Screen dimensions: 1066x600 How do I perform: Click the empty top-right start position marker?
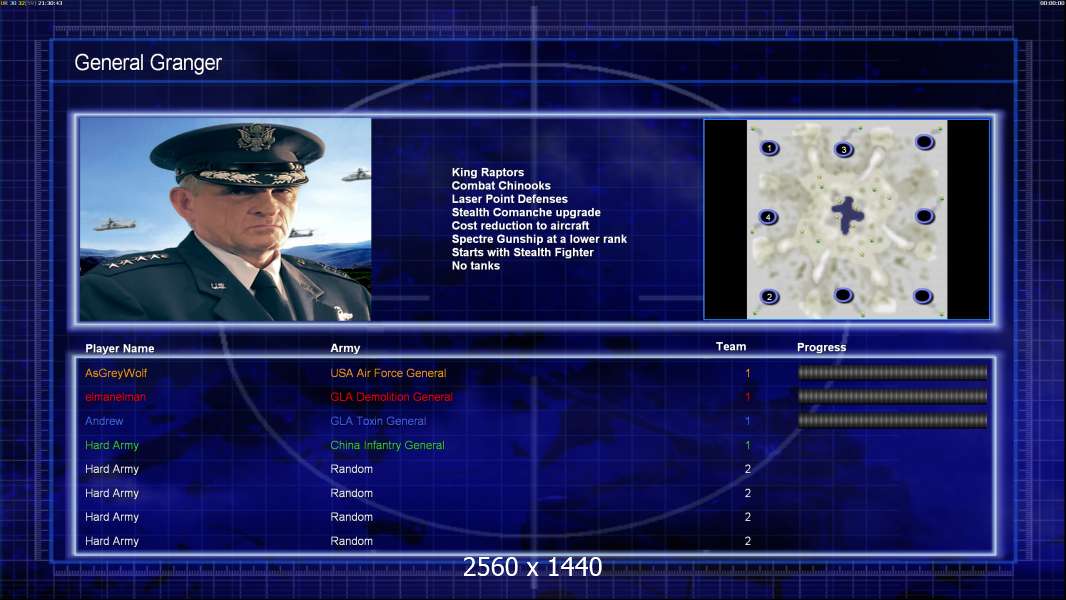click(925, 142)
